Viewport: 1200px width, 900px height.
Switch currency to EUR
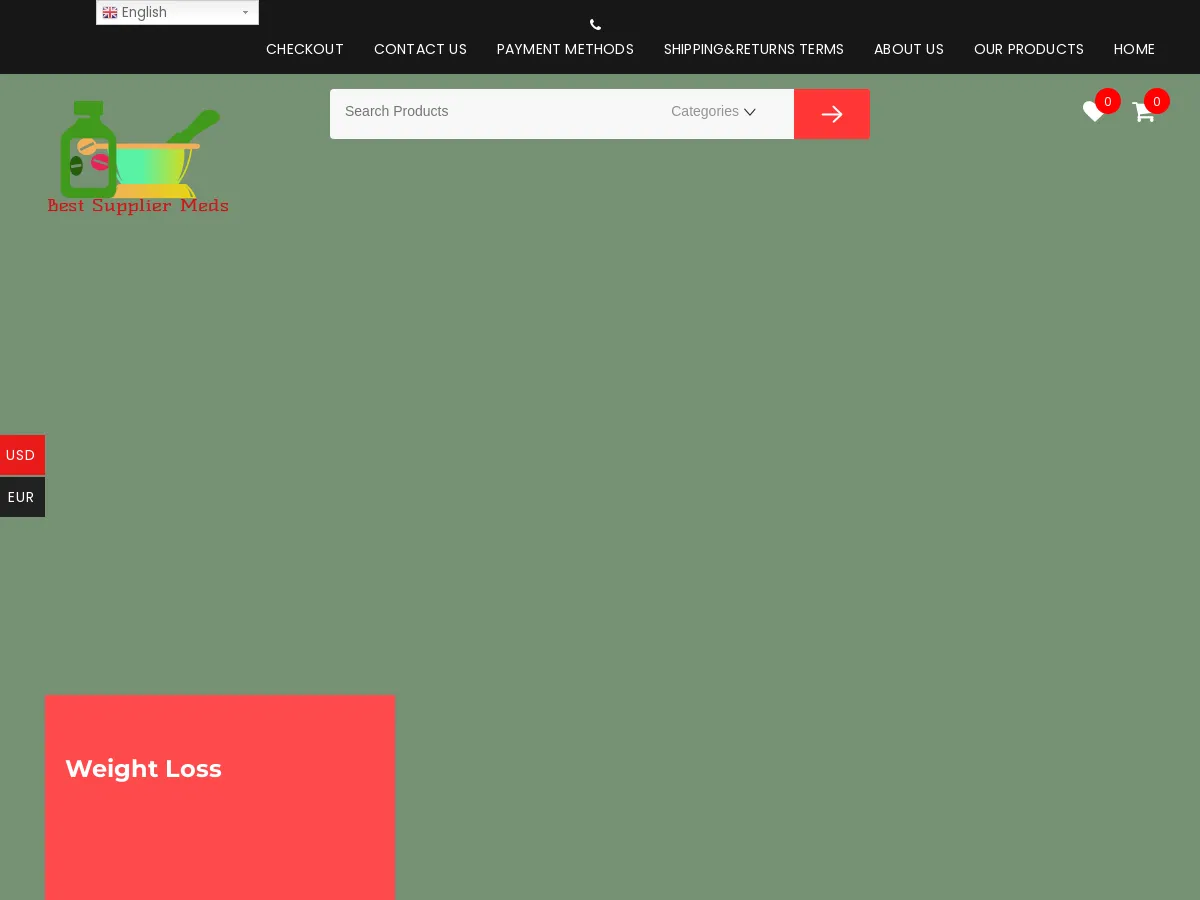pos(21,497)
